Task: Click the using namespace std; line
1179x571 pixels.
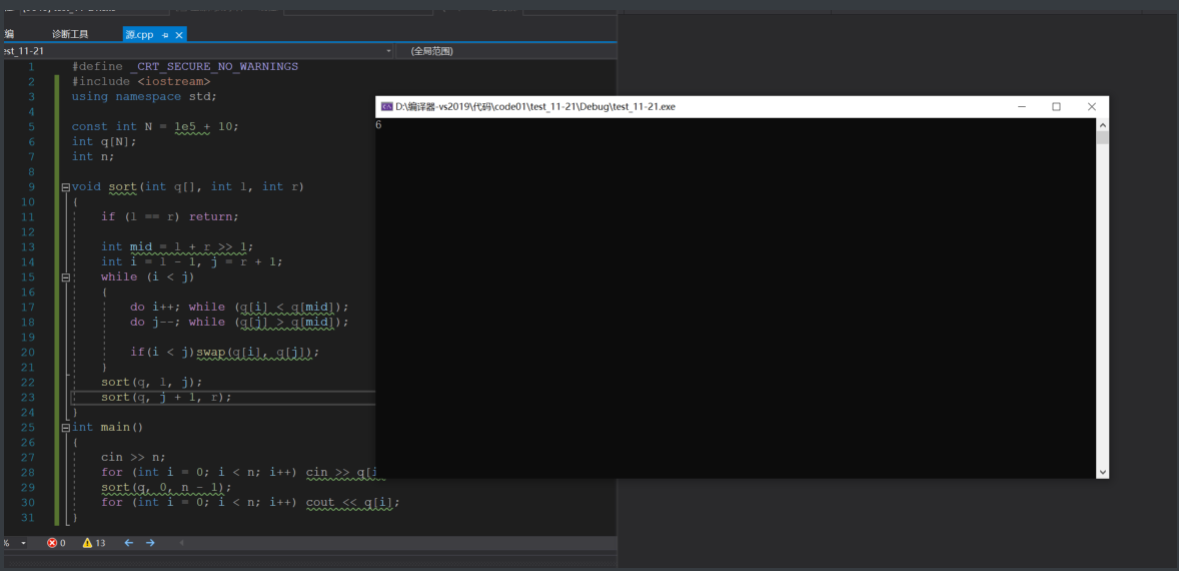Action: point(144,96)
